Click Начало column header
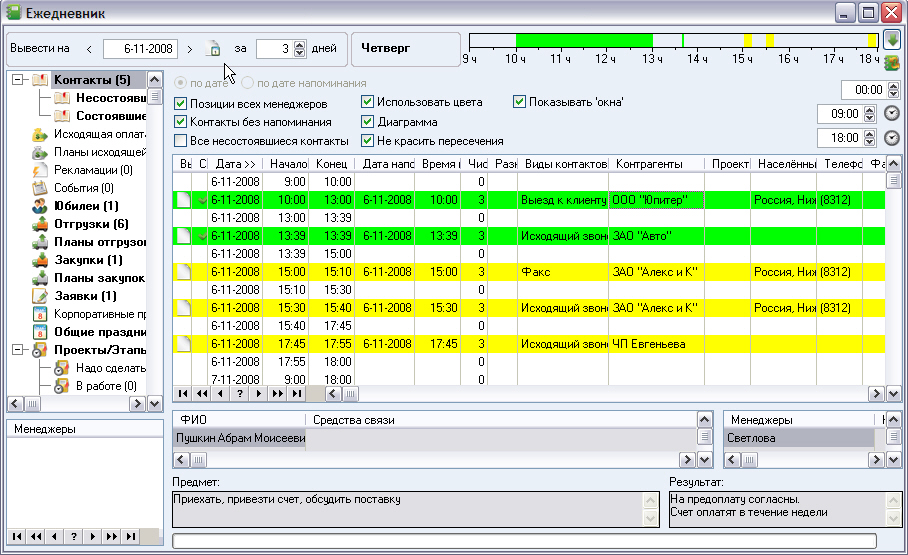The width and height of the screenshot is (908, 555). (285, 164)
